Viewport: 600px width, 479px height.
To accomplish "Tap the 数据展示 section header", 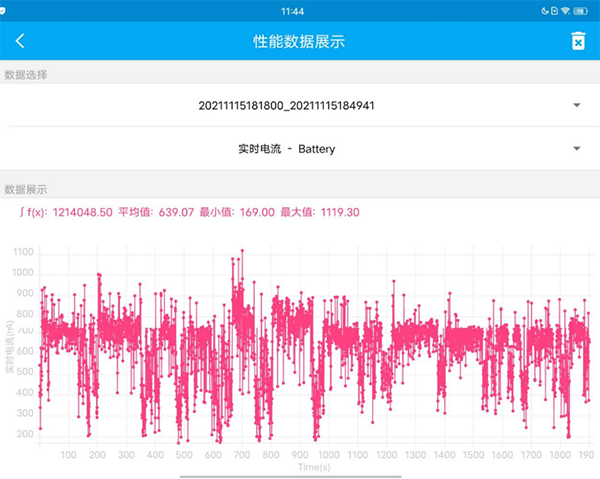I will pos(26,189).
